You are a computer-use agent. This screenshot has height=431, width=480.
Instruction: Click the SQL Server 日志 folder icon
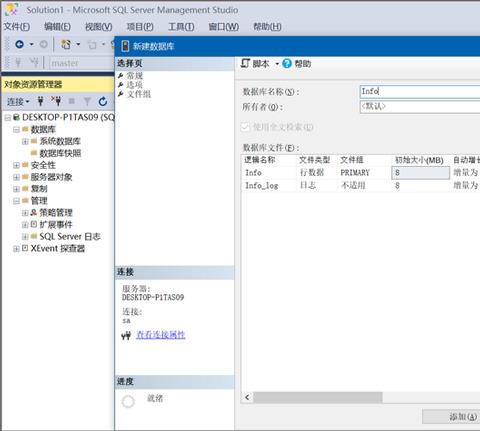click(34, 236)
